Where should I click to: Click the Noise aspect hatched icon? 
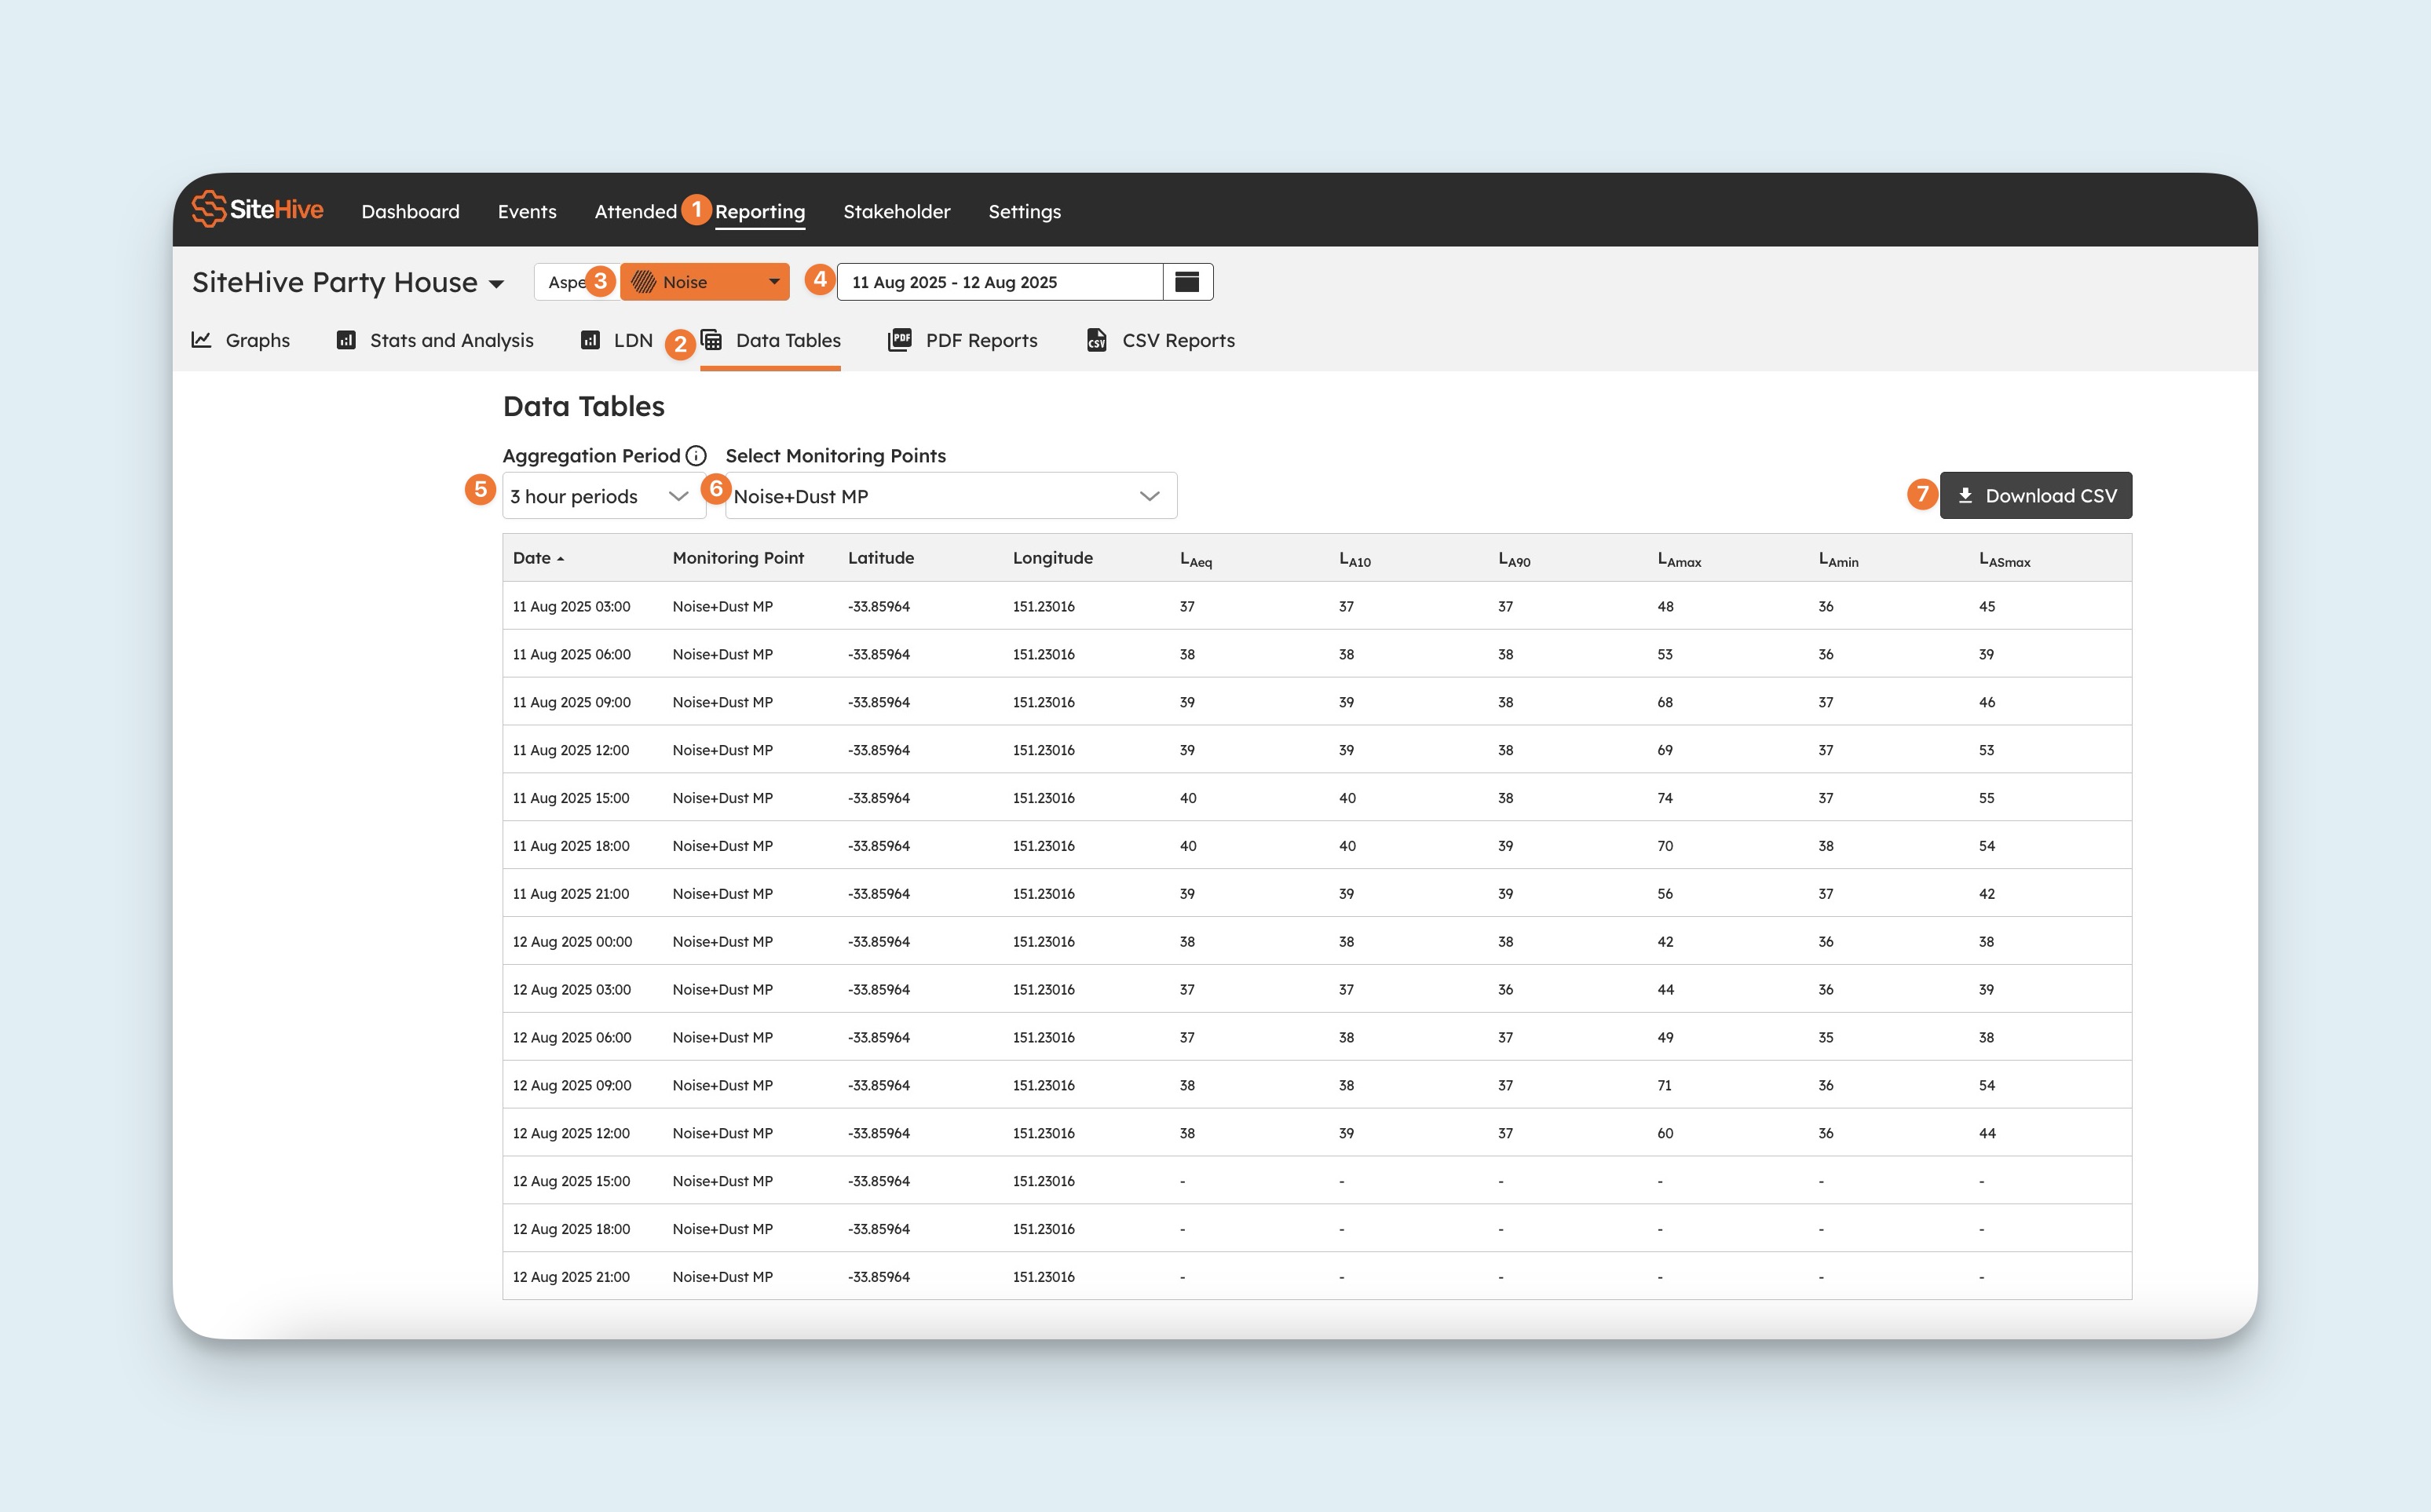point(643,282)
